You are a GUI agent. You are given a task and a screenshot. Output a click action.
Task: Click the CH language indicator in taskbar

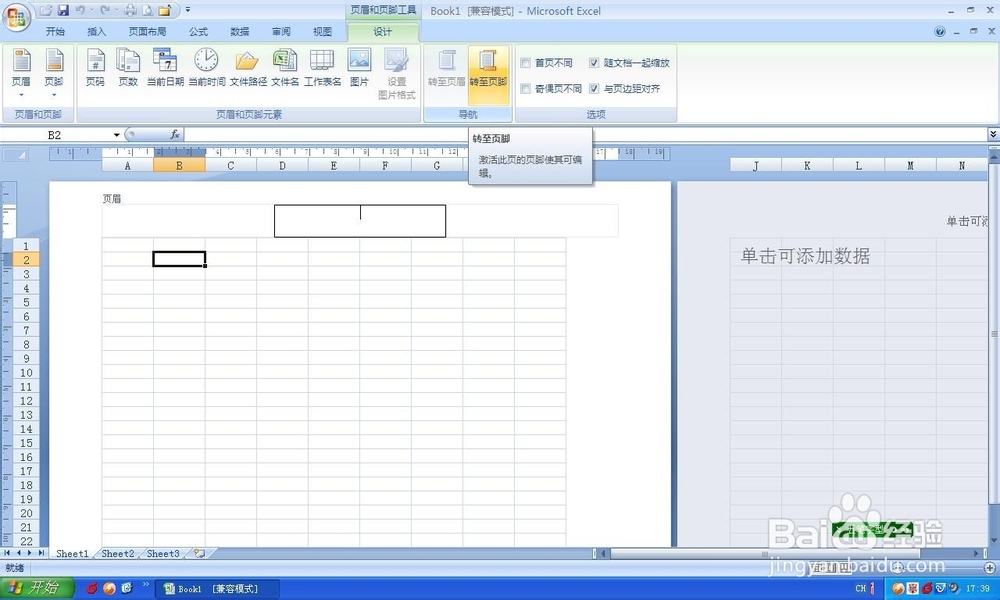pos(860,588)
